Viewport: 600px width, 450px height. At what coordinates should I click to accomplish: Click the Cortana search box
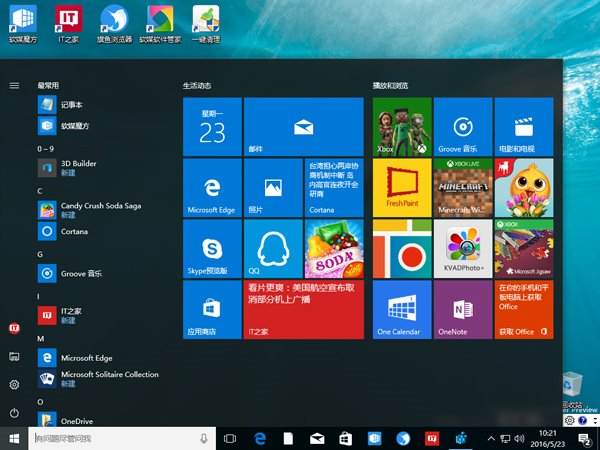[122, 439]
